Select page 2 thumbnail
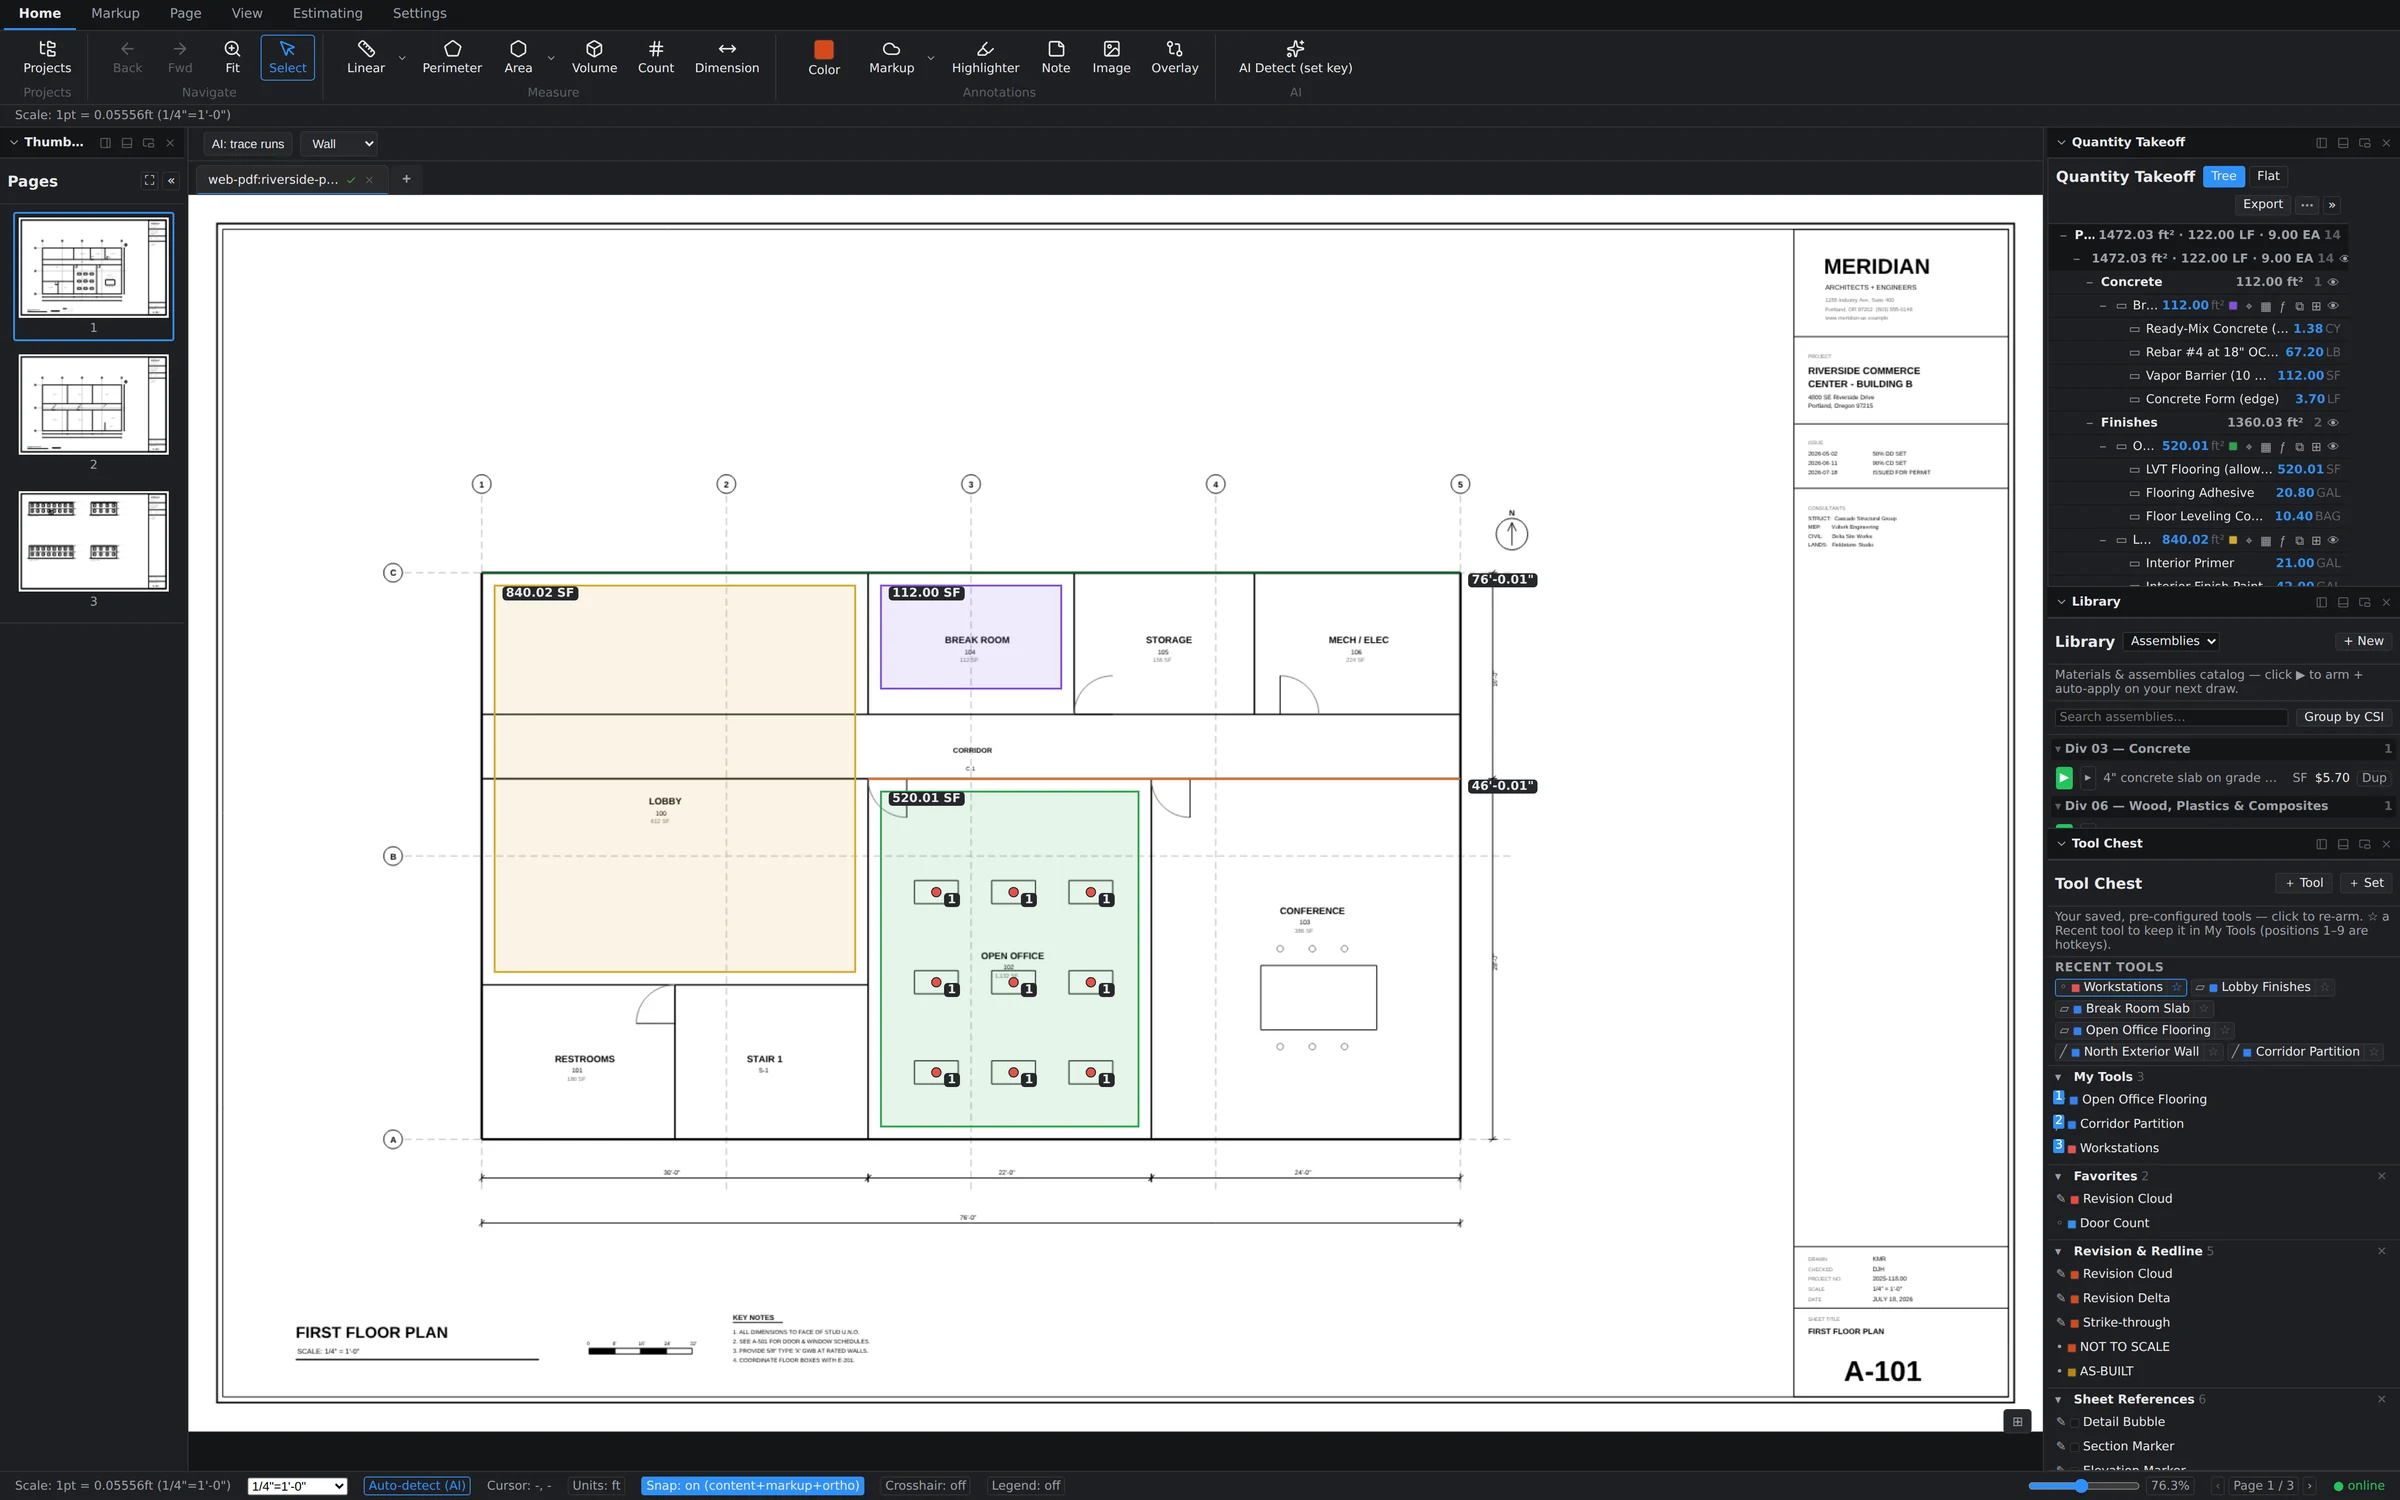 coord(94,405)
